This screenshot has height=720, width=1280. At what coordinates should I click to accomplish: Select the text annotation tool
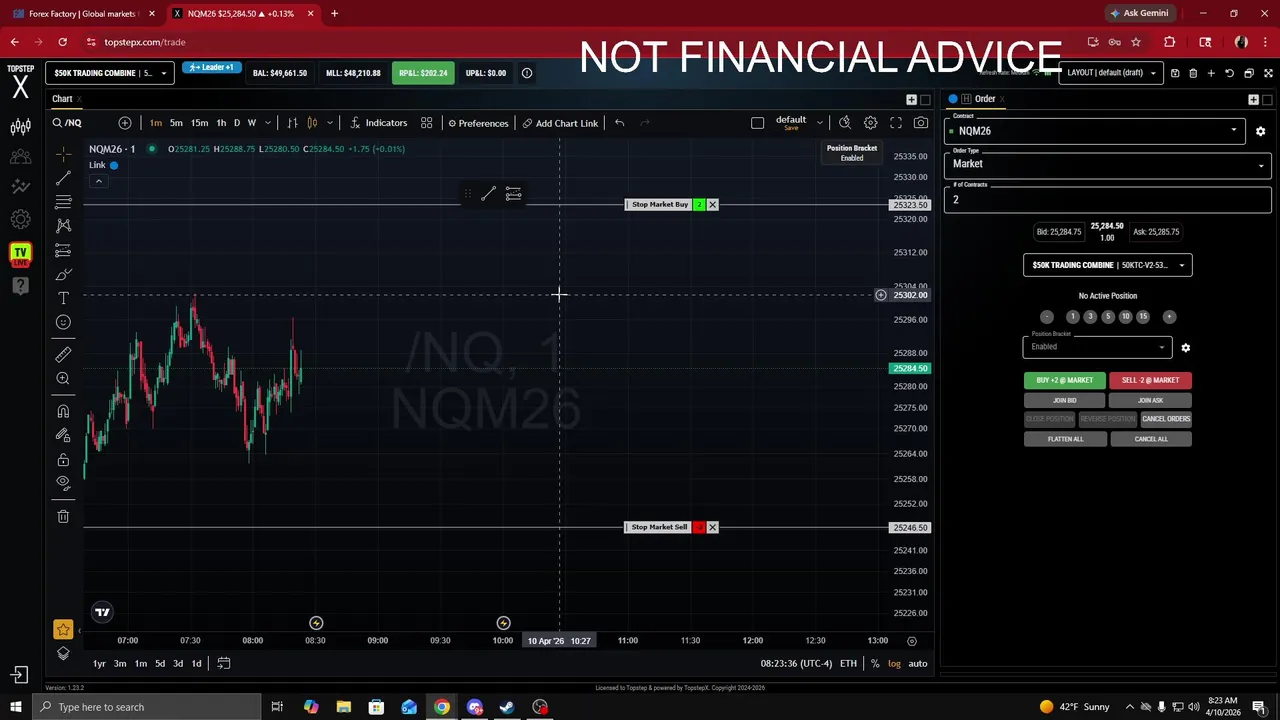(x=63, y=298)
